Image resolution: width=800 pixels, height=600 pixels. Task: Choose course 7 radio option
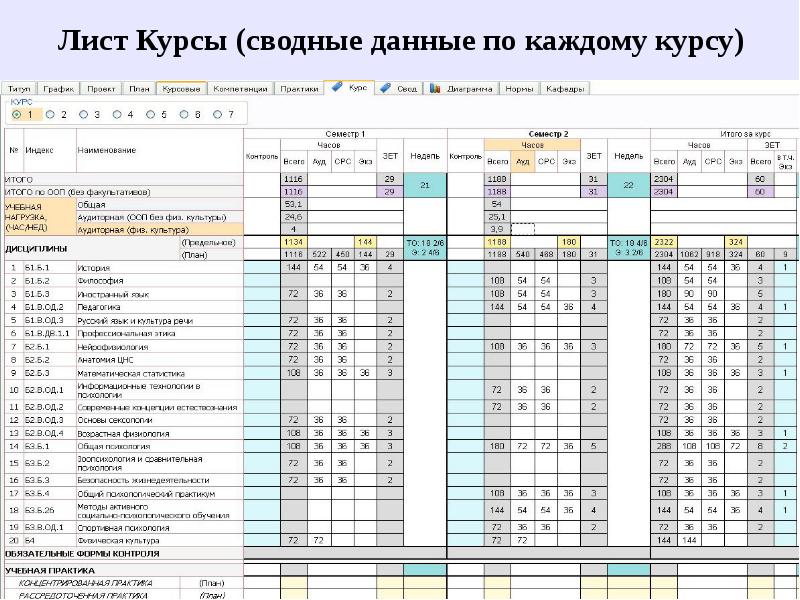tap(217, 115)
